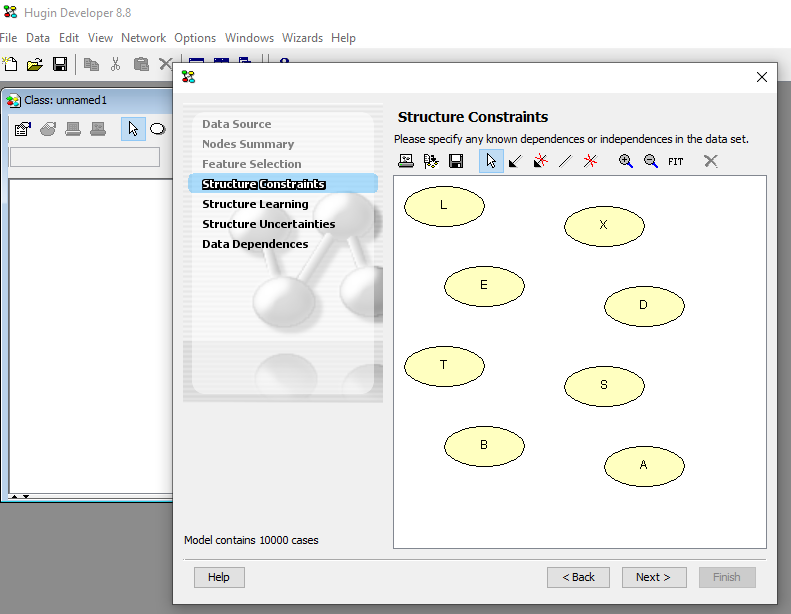This screenshot has width=791, height=614.
Task: Close the wizard dialog with X
Action: pyautogui.click(x=762, y=77)
